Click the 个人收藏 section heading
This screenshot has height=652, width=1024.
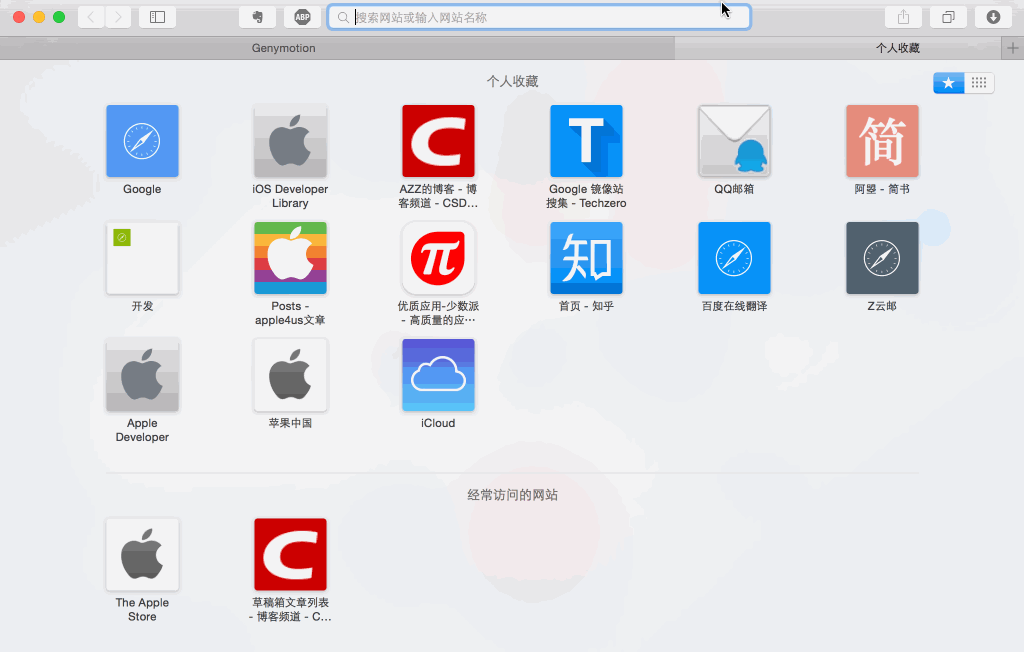pyautogui.click(x=513, y=81)
